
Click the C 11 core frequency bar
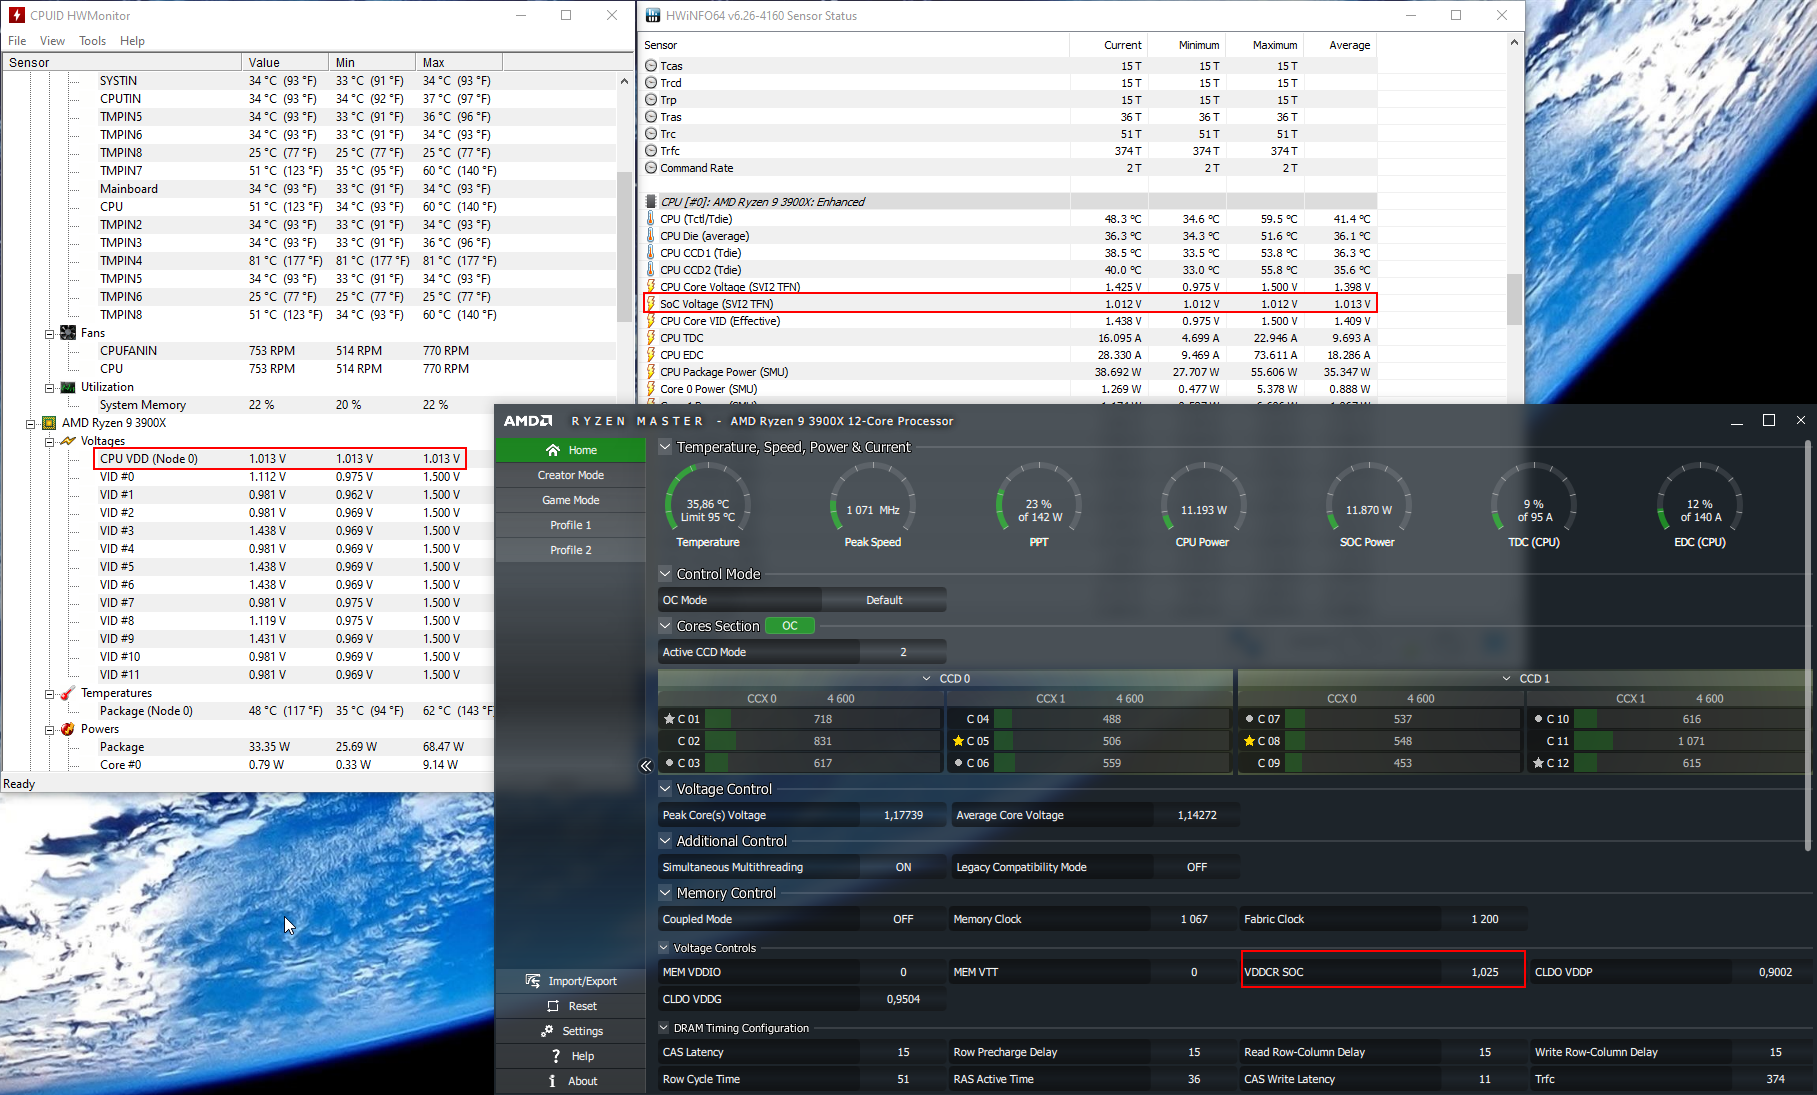point(1691,741)
